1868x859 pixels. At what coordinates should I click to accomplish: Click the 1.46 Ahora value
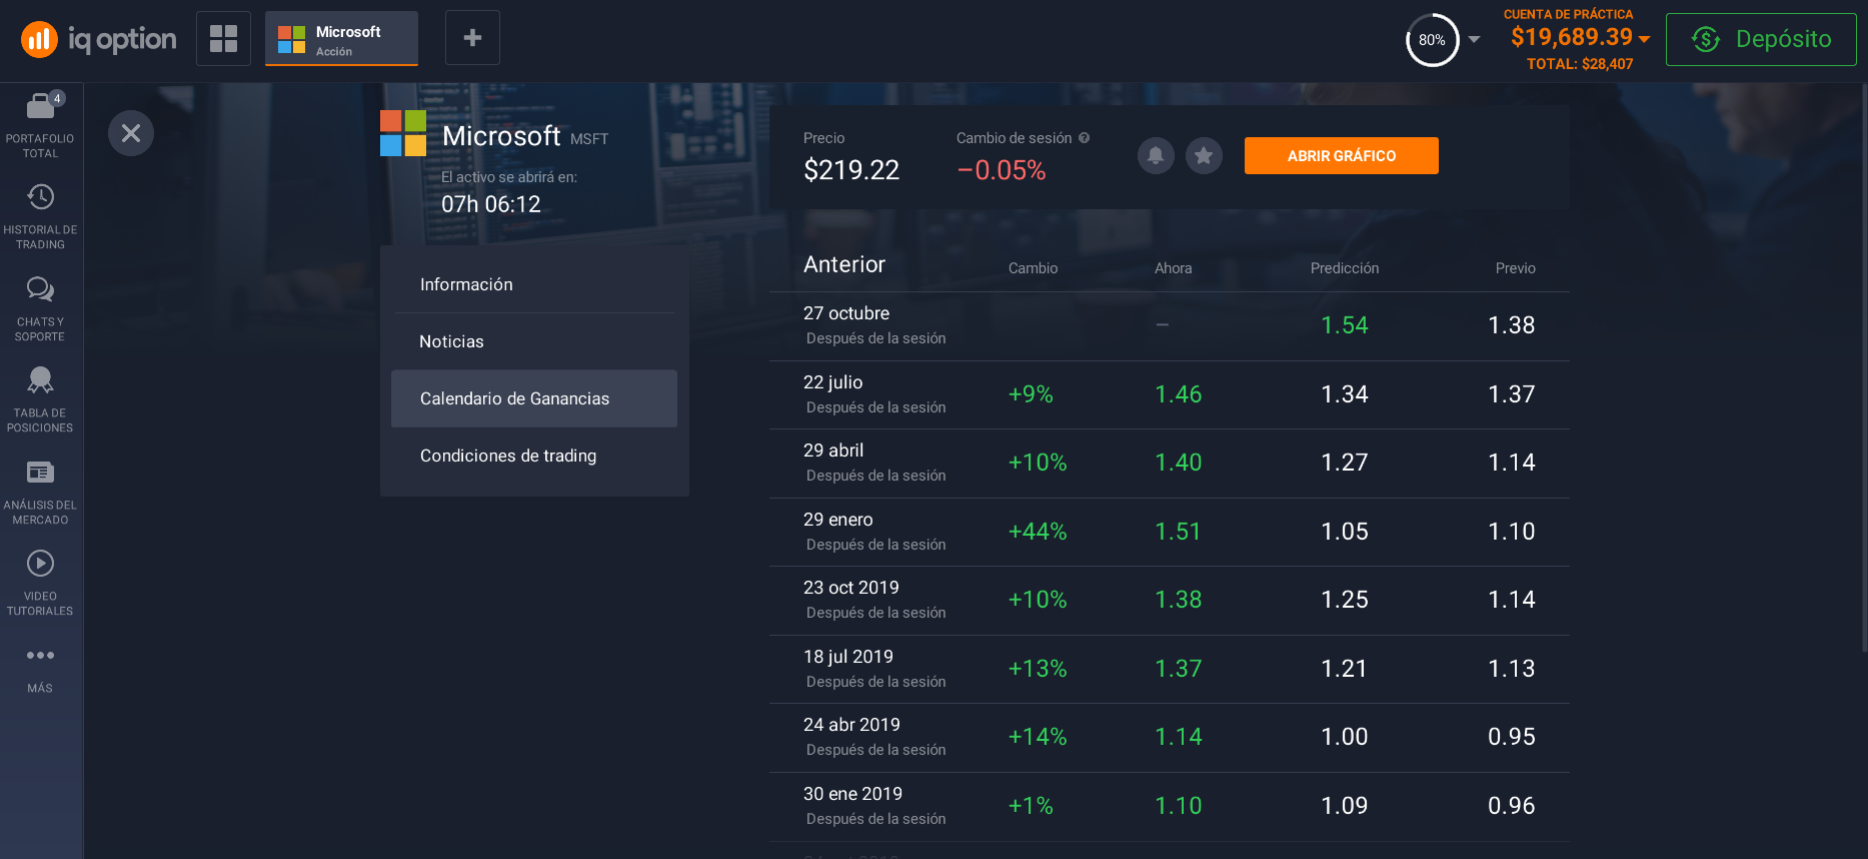click(x=1178, y=395)
